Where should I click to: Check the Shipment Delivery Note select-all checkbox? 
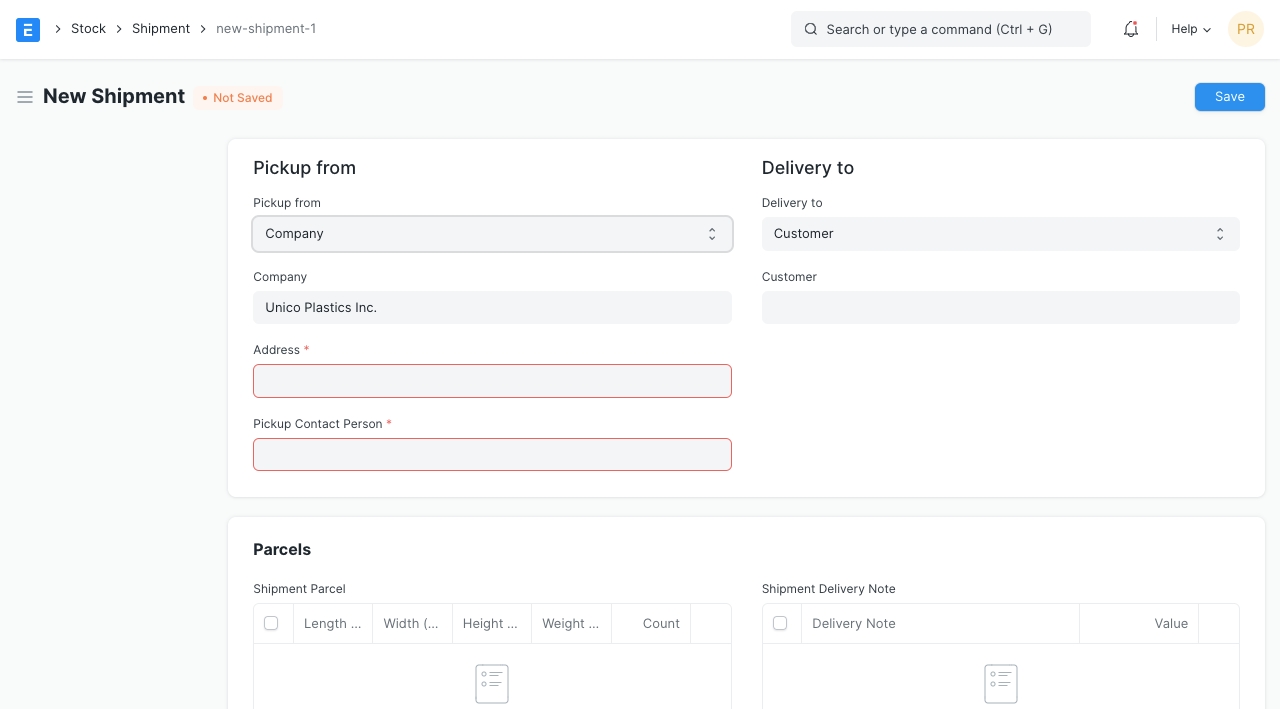coord(780,623)
